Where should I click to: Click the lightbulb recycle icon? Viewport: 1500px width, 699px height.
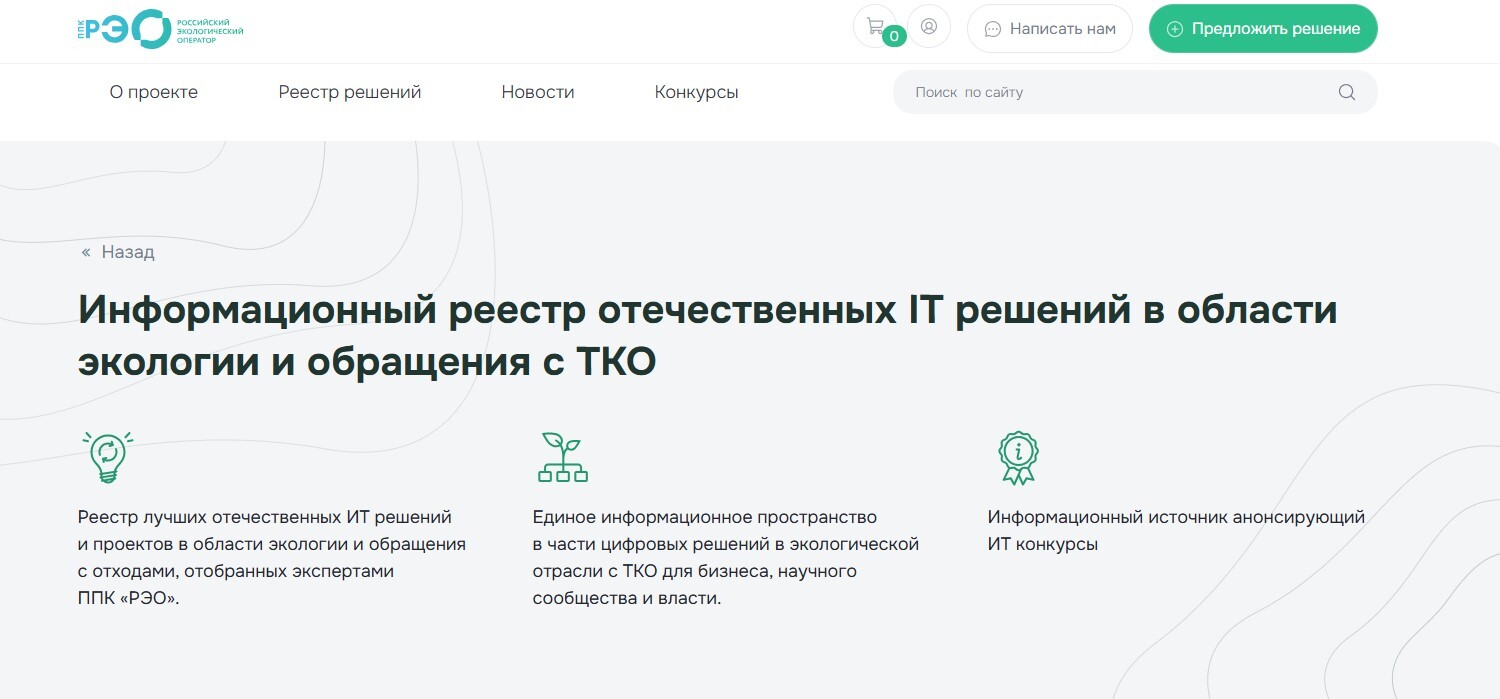click(107, 458)
